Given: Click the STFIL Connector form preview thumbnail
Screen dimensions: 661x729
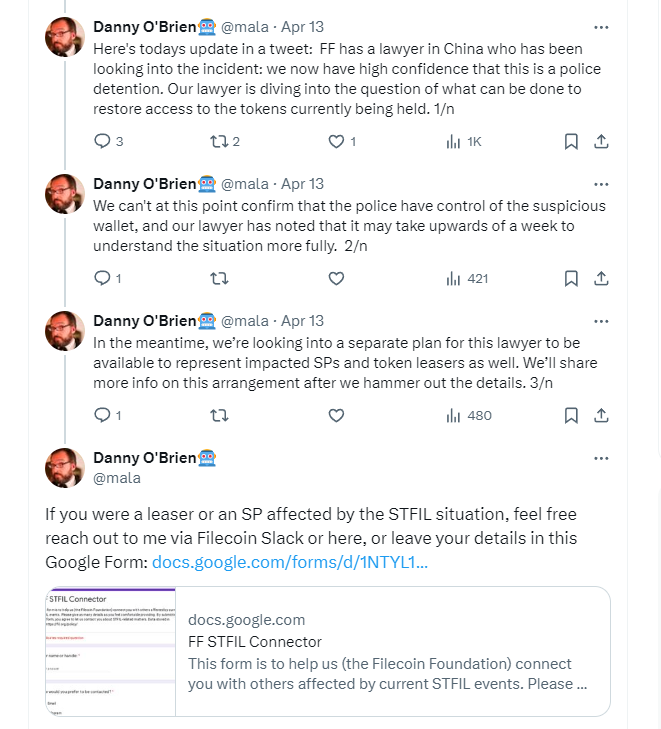Looking at the screenshot, I should click(x=111, y=651).
